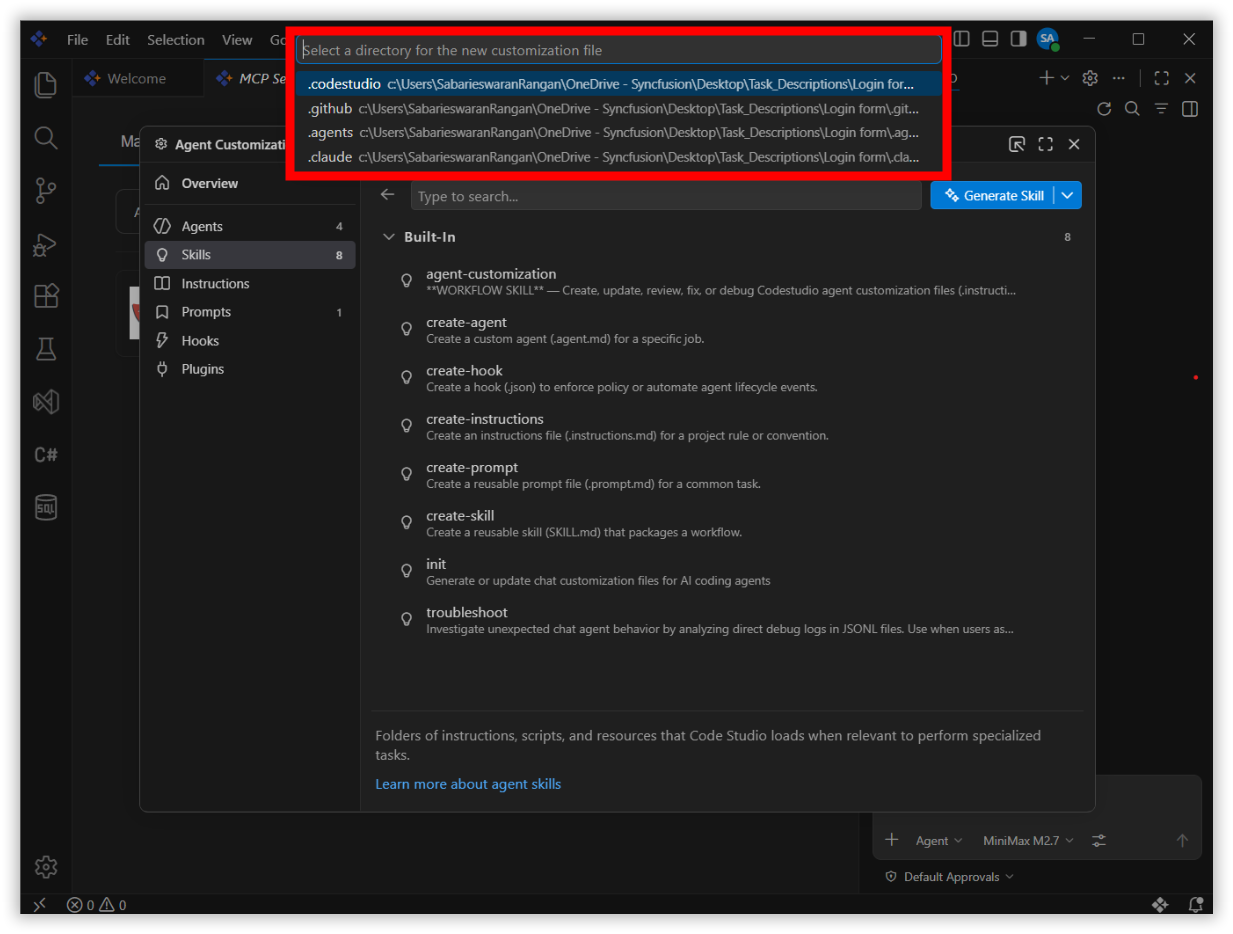Image resolution: width=1233 pixels, height=934 pixels.
Task: Open Learn more about agent skills link
Action: click(468, 784)
